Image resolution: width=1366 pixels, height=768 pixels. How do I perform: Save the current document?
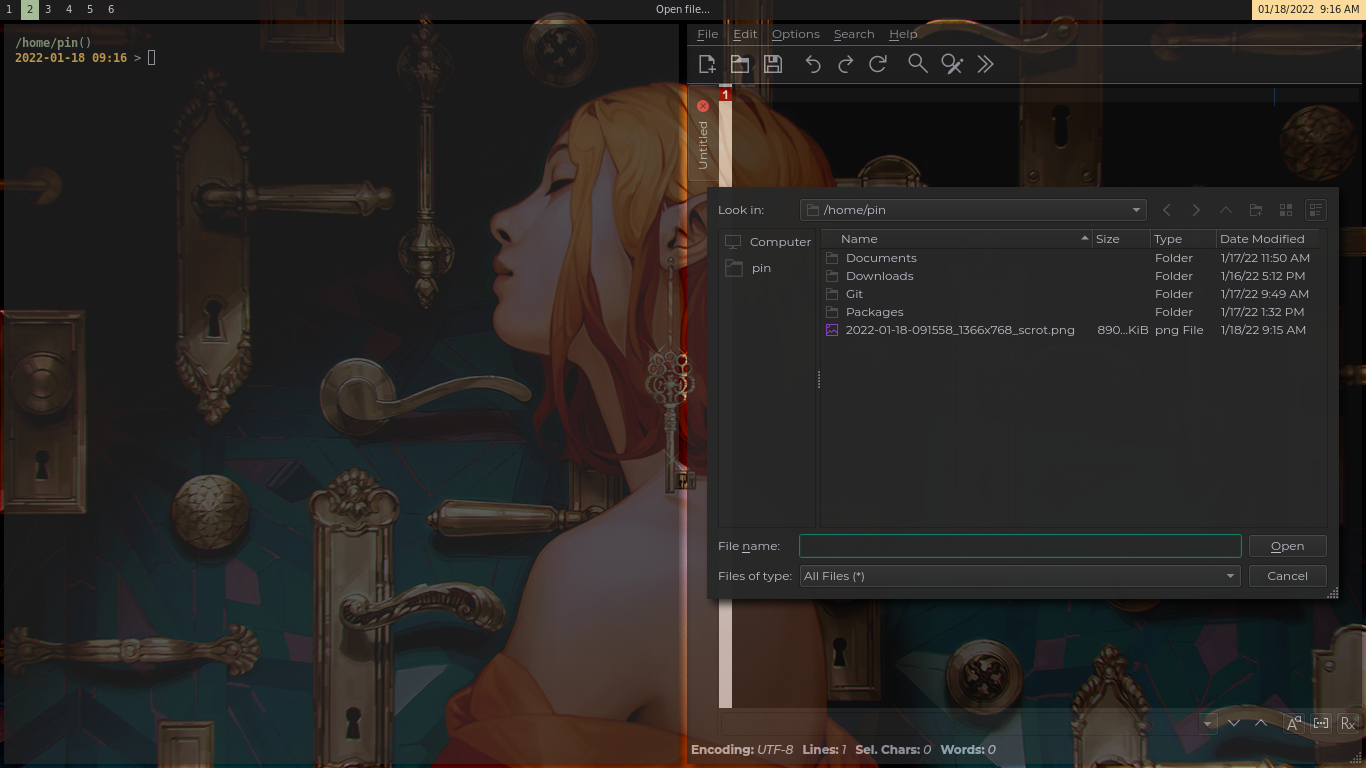(773, 63)
